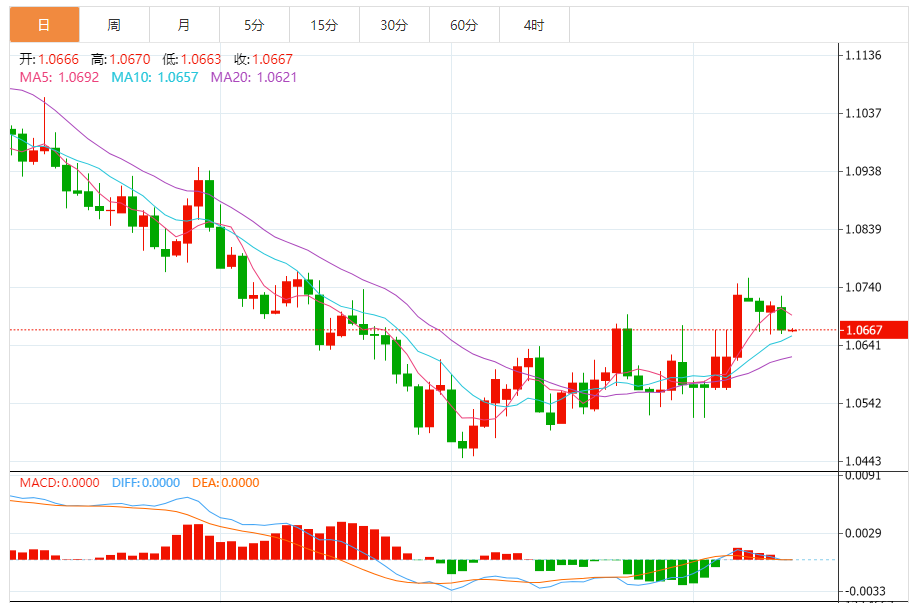This screenshot has width=915, height=603.
Task: Click the 开: 1.0666 open price value
Action: pos(49,59)
